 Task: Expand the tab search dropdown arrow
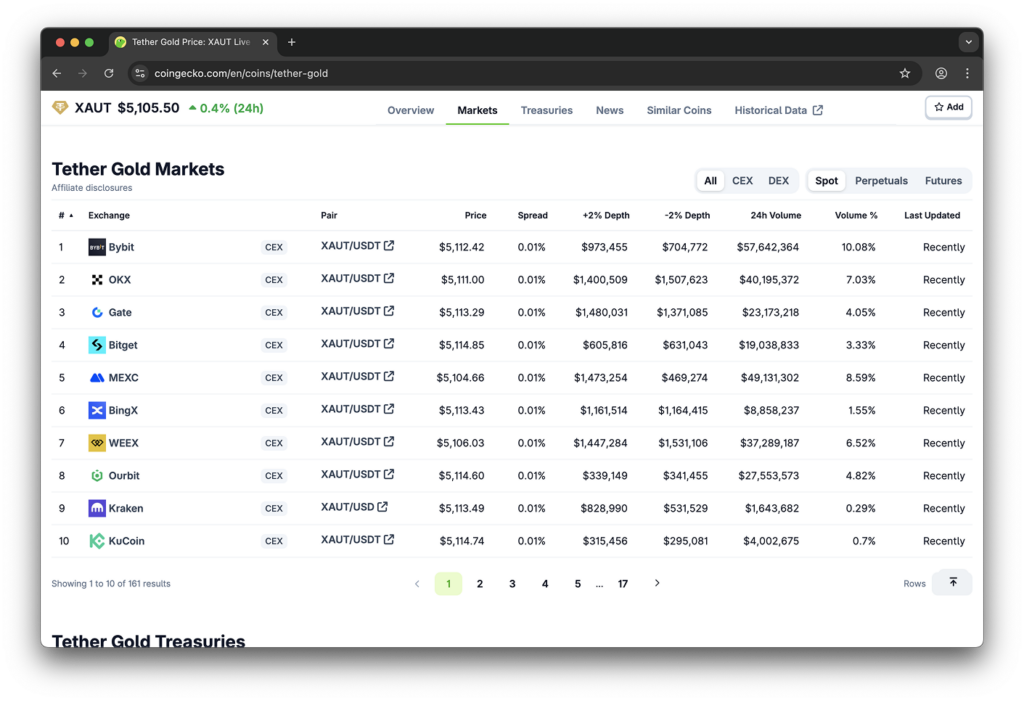tap(968, 42)
